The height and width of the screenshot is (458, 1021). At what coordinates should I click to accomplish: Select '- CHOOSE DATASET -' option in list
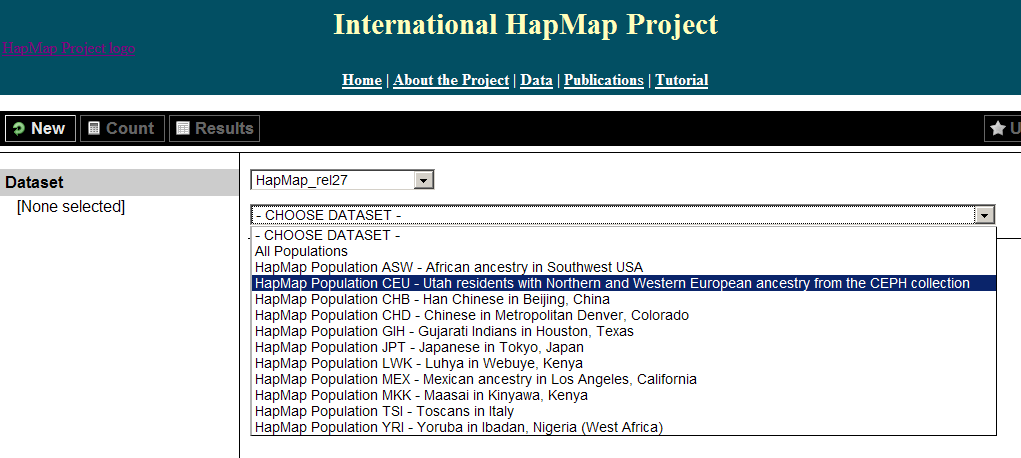pos(623,235)
